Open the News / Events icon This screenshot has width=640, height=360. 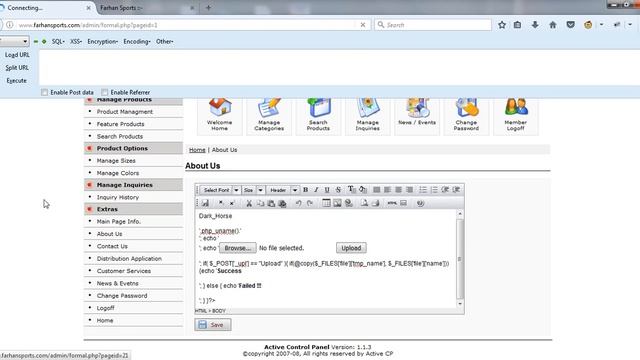[417, 115]
